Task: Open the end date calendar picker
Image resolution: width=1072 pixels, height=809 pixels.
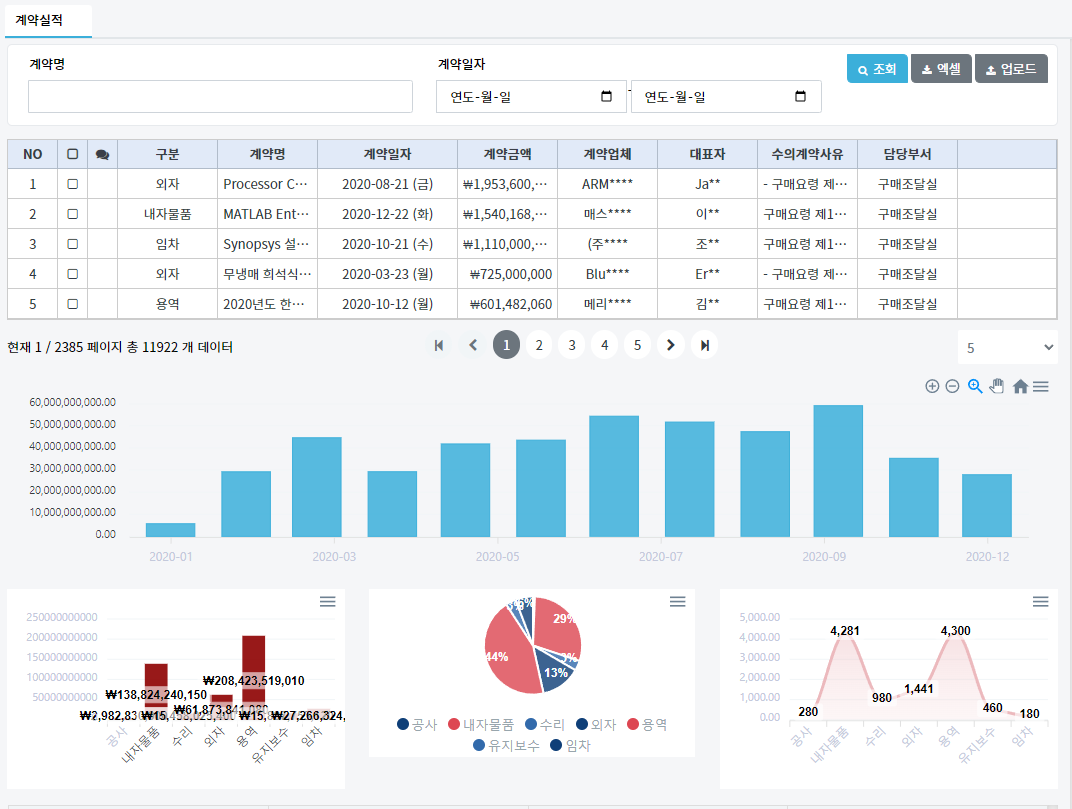Action: (x=800, y=97)
